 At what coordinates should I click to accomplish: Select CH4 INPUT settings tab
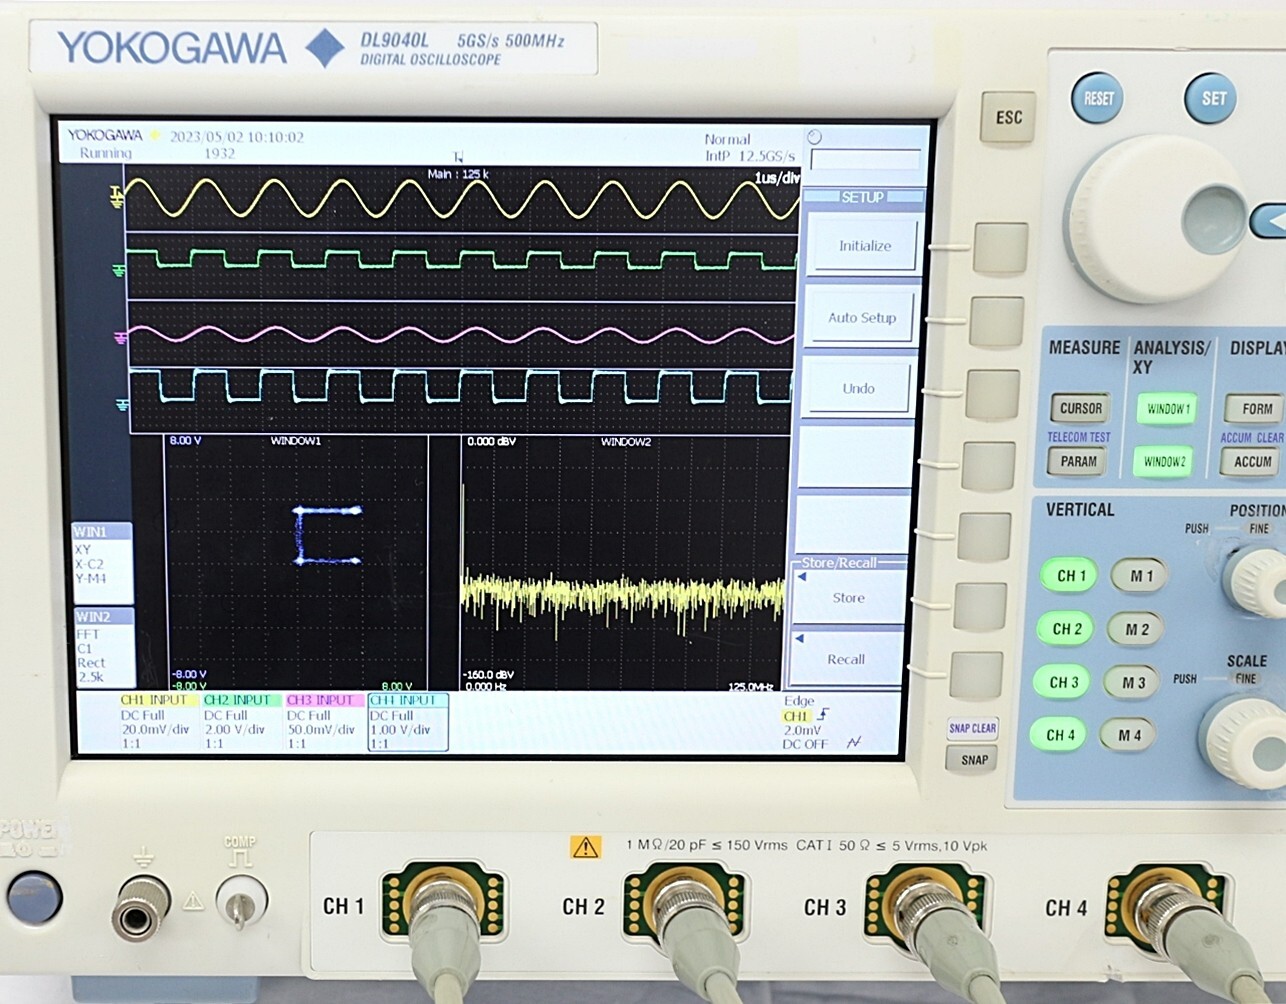(x=407, y=701)
